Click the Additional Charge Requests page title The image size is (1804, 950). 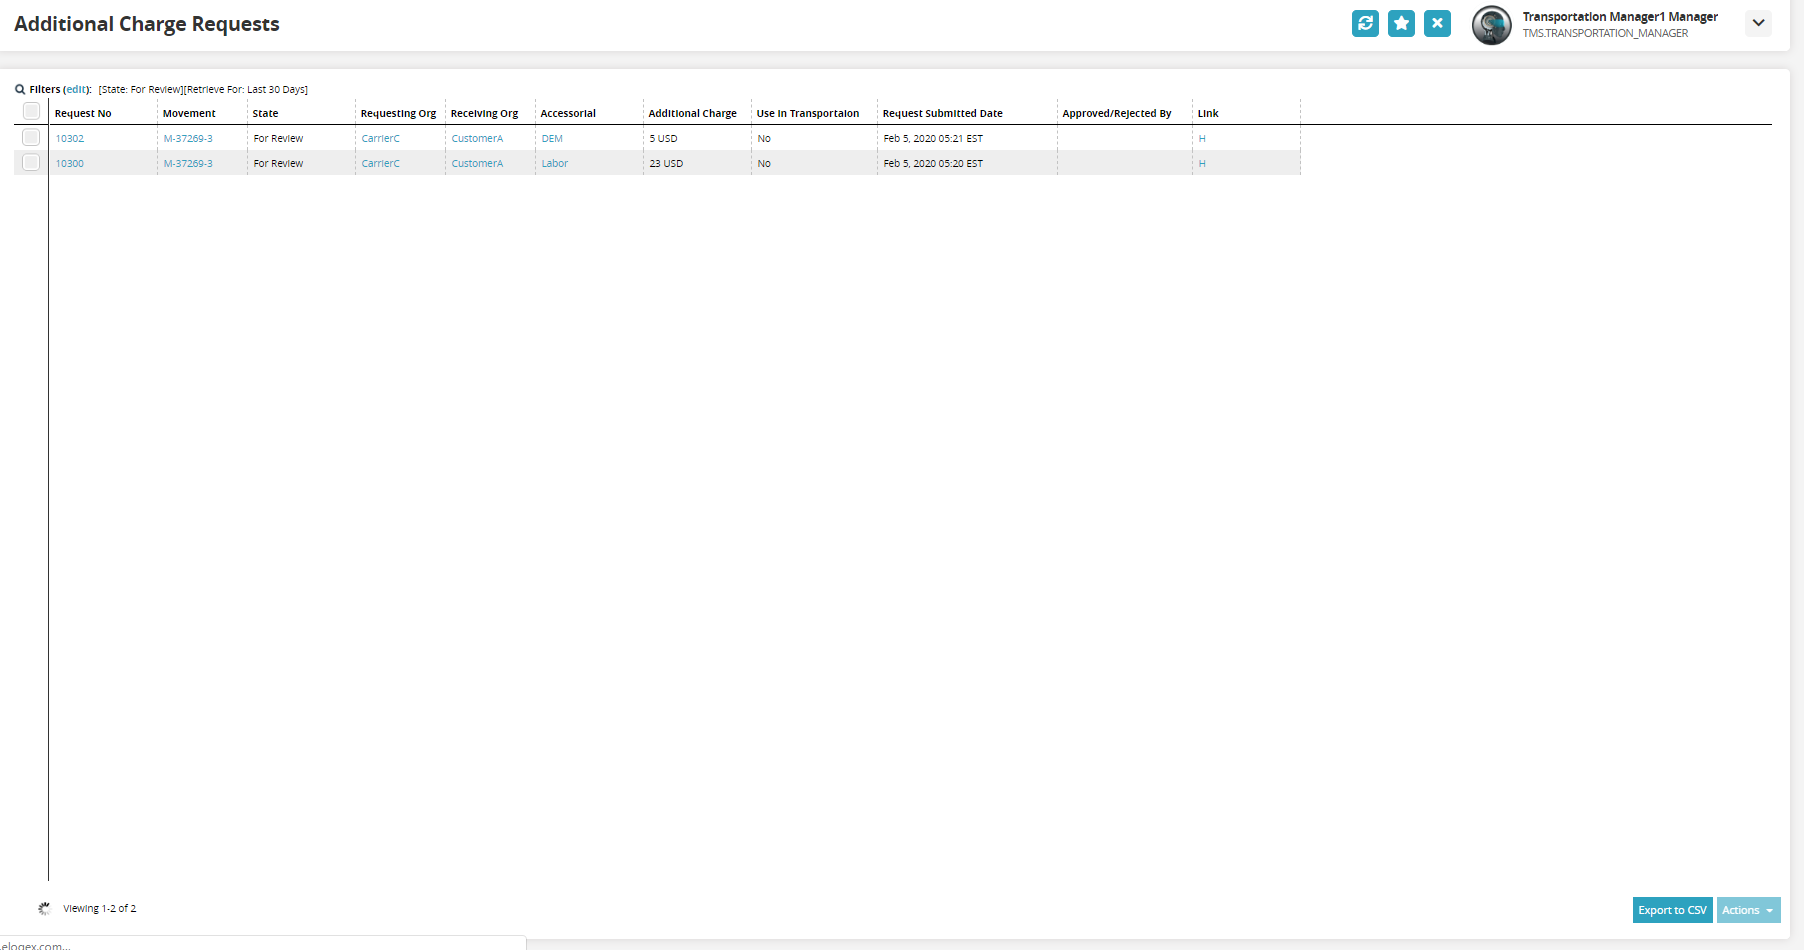147,24
